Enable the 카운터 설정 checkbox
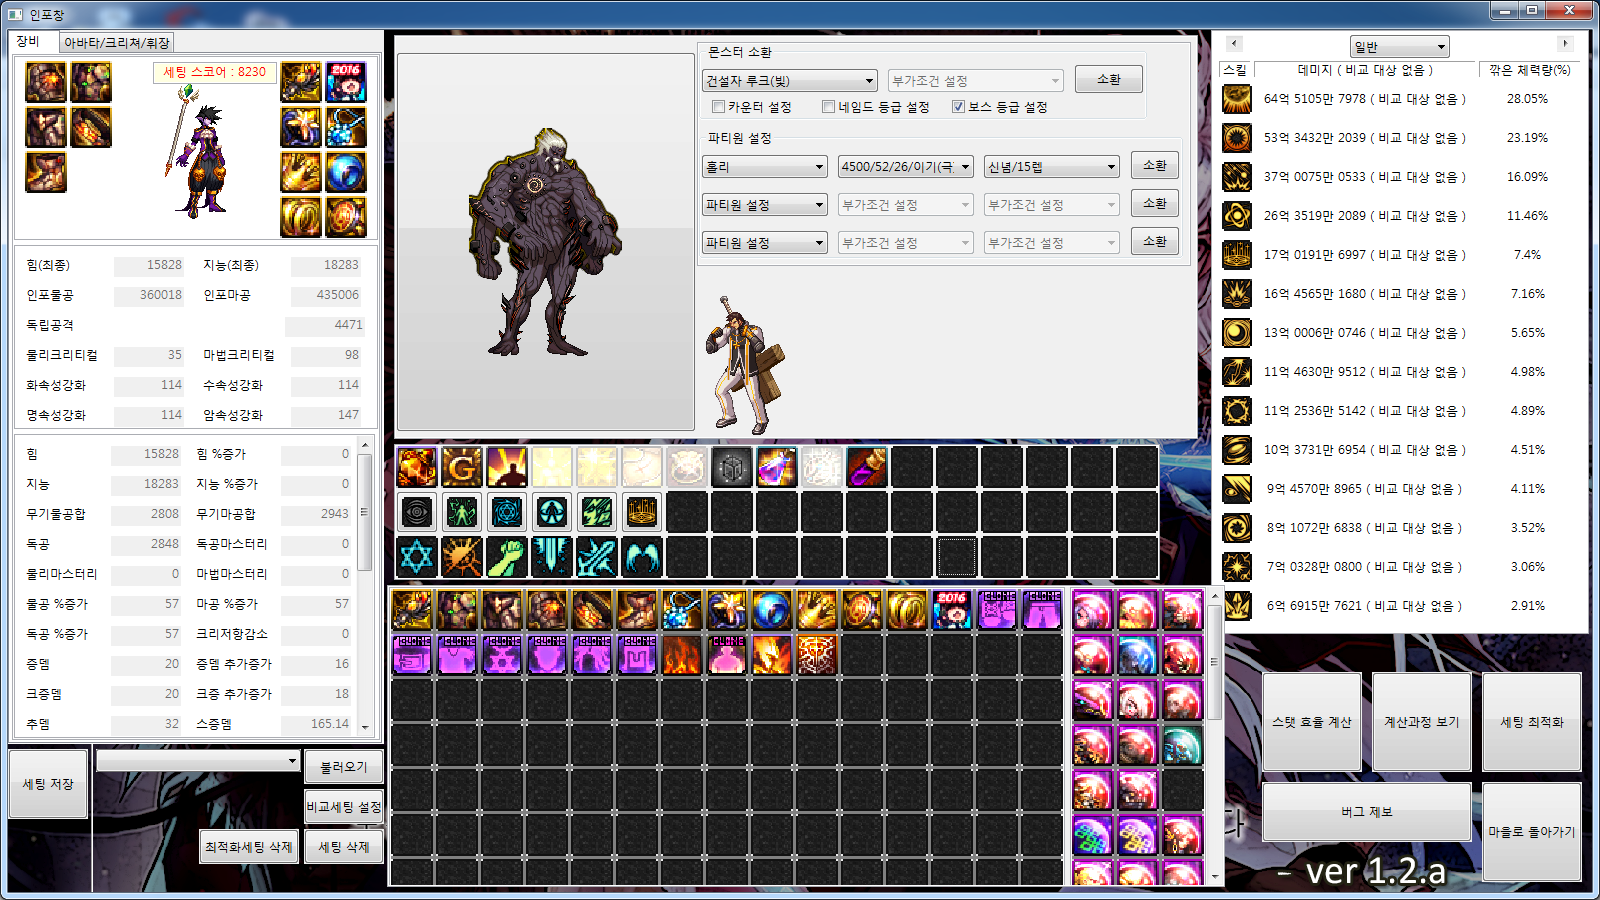This screenshot has height=900, width=1600. point(718,107)
